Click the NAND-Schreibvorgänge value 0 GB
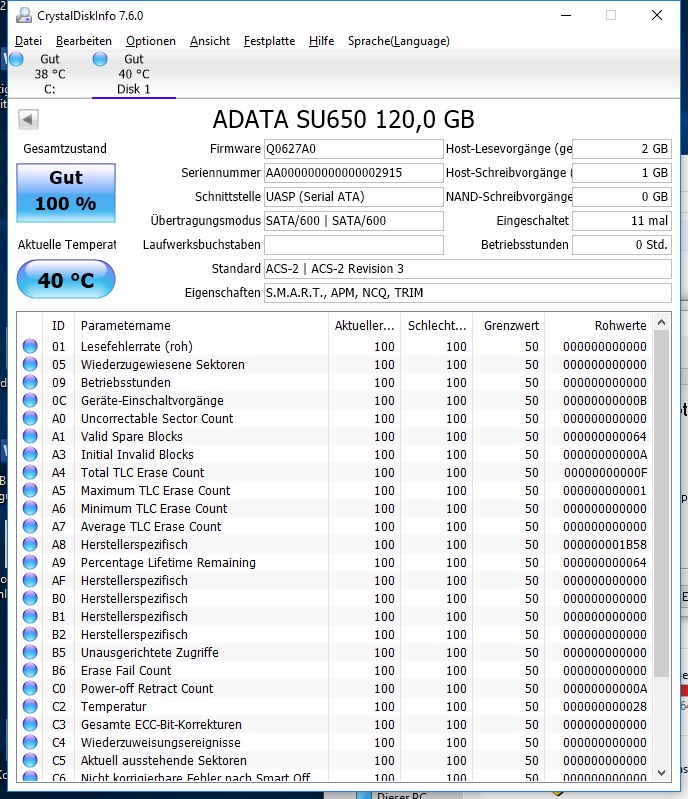The image size is (688, 799). 622,197
